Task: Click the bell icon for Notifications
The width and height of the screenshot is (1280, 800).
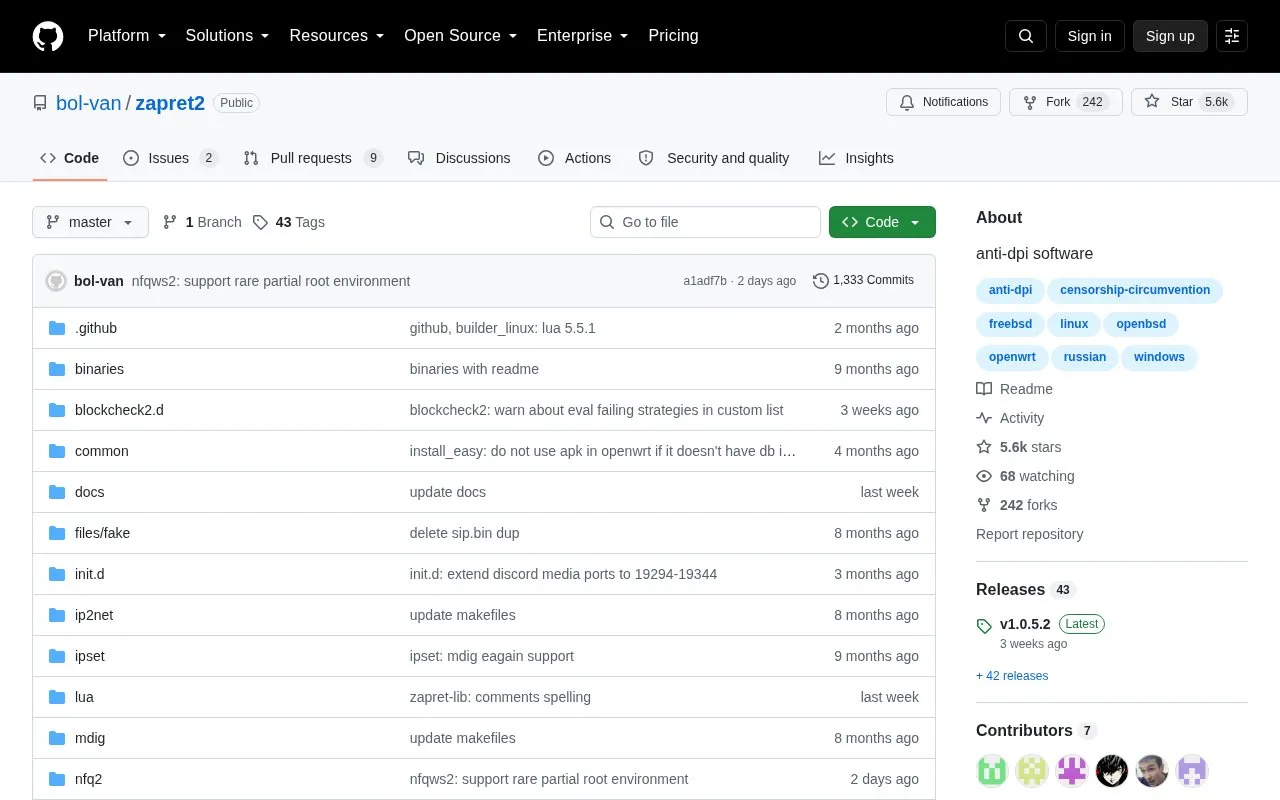Action: tap(907, 102)
